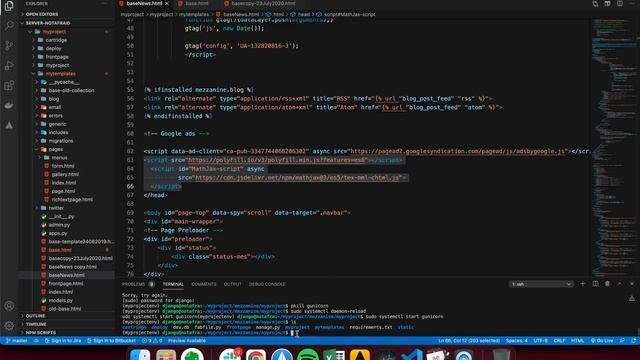The height and width of the screenshot is (360, 640).
Task: Click the master branch indicator
Action: (17, 340)
